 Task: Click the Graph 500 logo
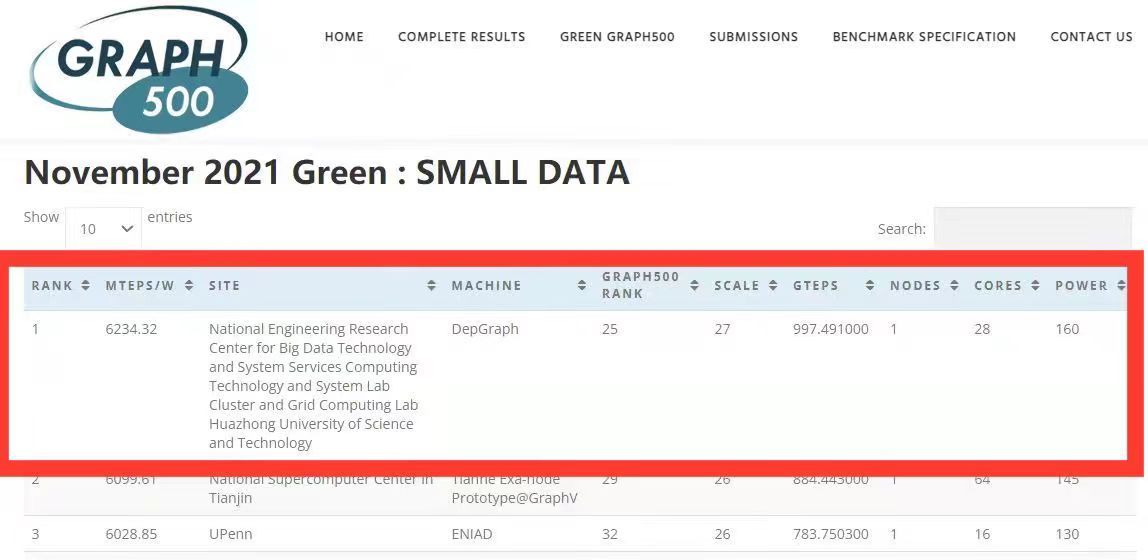(139, 69)
